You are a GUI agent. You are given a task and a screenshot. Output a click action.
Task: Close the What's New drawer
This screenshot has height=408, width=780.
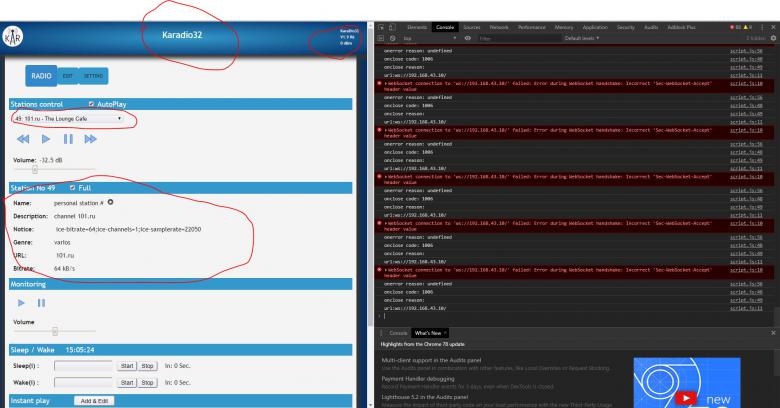pos(773,333)
